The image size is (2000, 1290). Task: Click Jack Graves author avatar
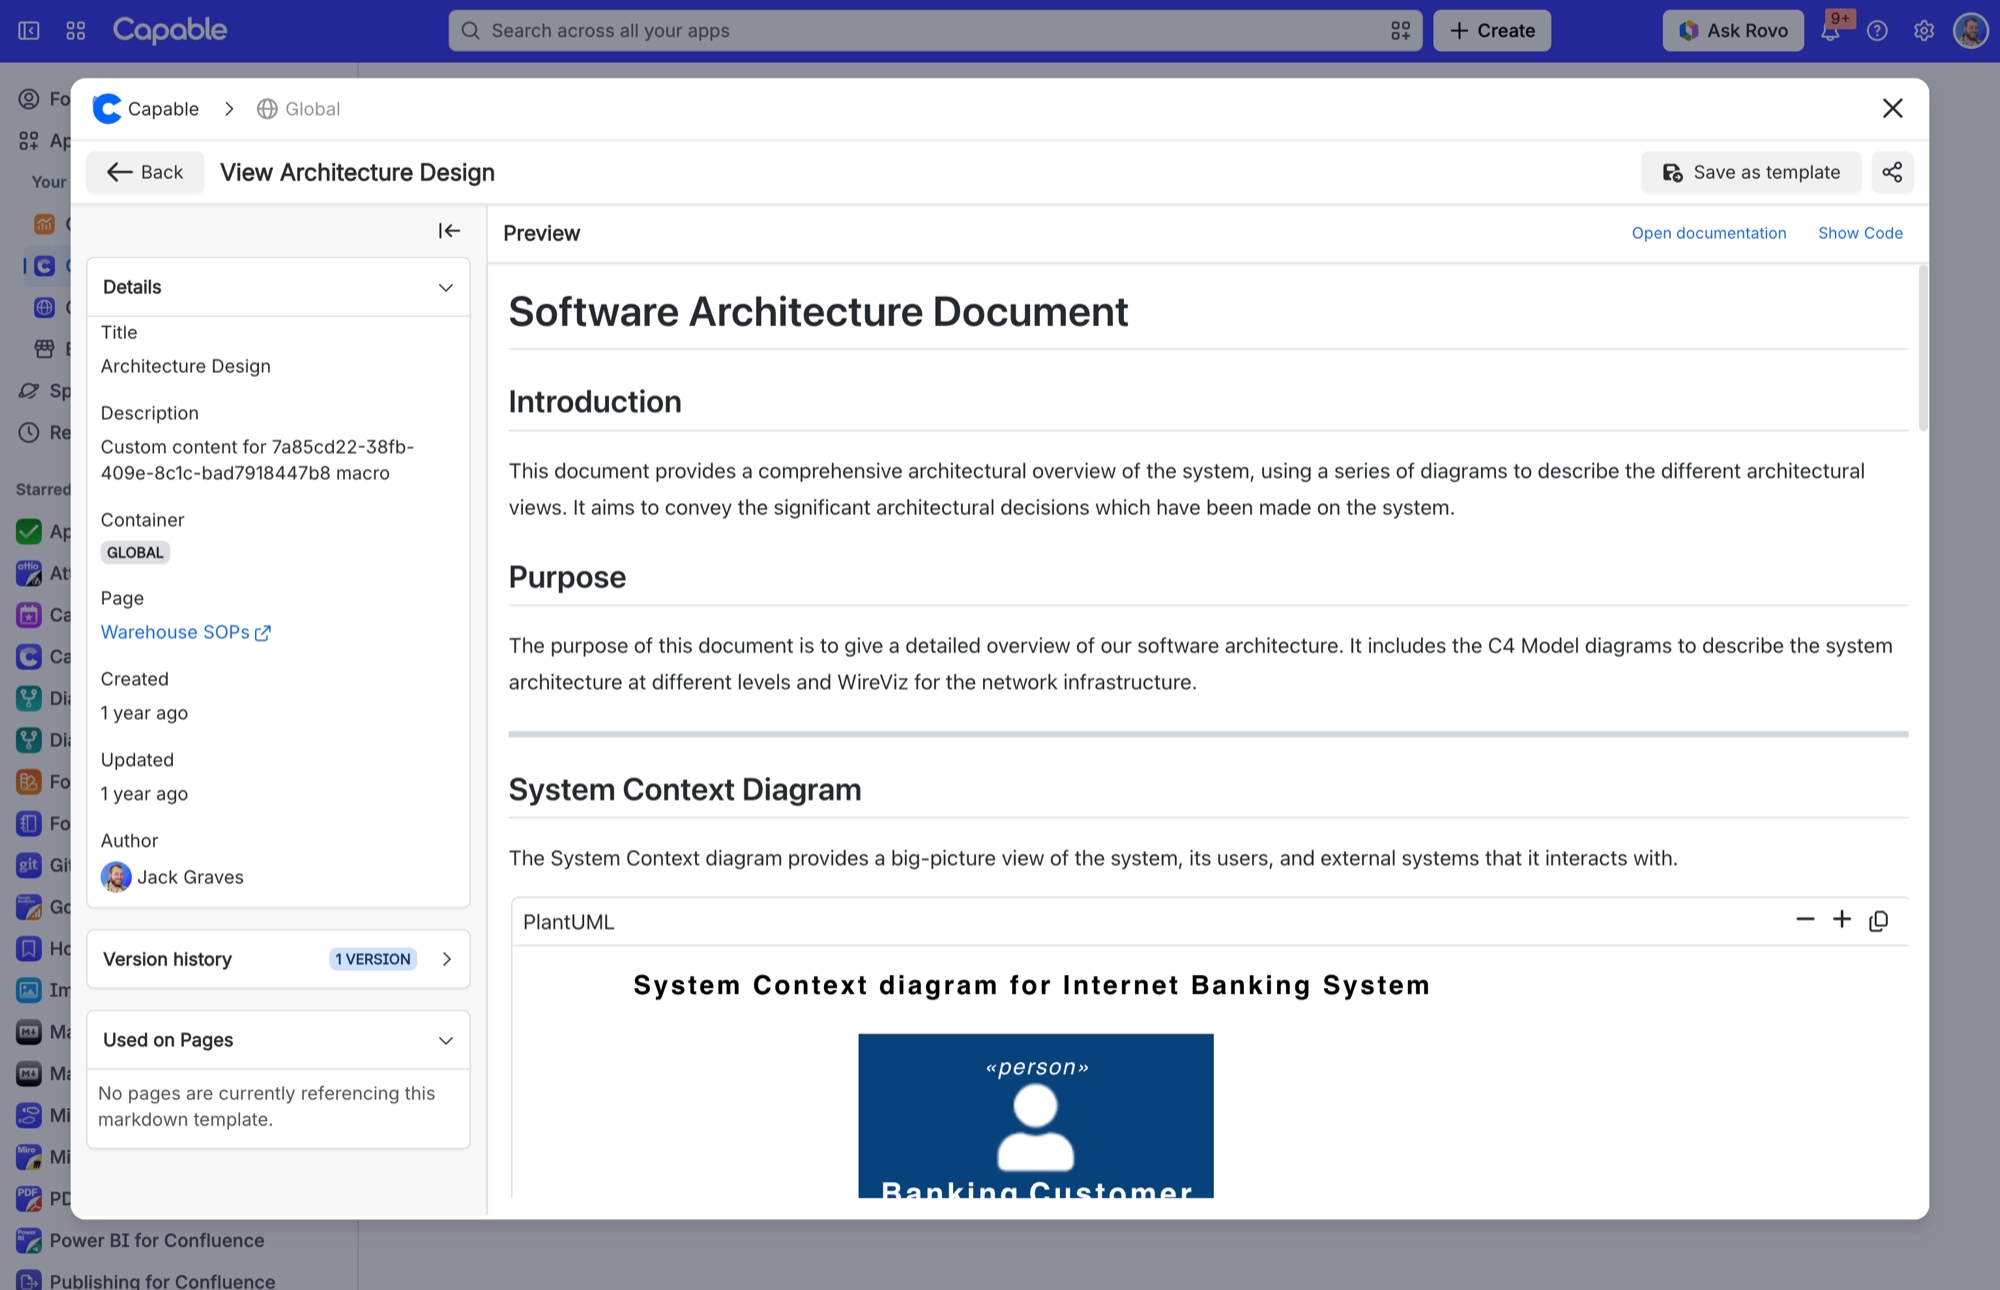[116, 877]
